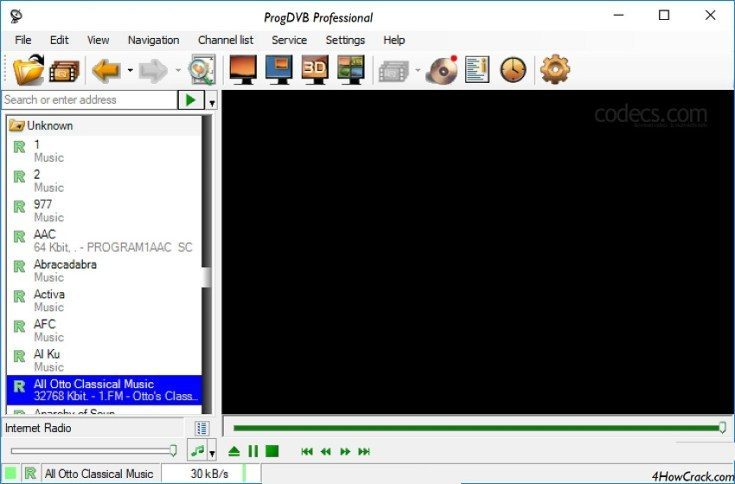Select the Activa channel
Screen dimensions: 735x484
pos(104,301)
